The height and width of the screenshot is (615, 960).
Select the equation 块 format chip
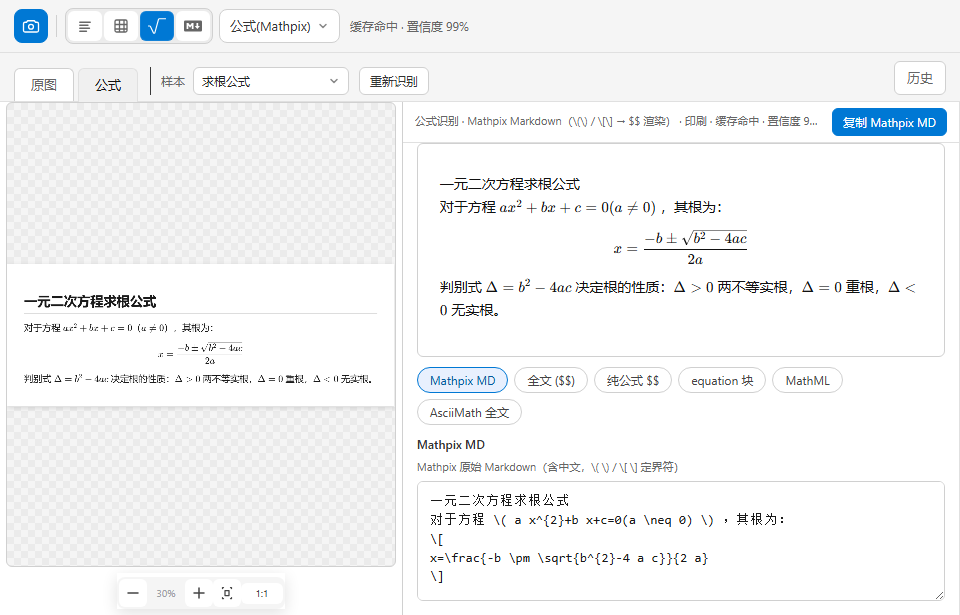722,380
